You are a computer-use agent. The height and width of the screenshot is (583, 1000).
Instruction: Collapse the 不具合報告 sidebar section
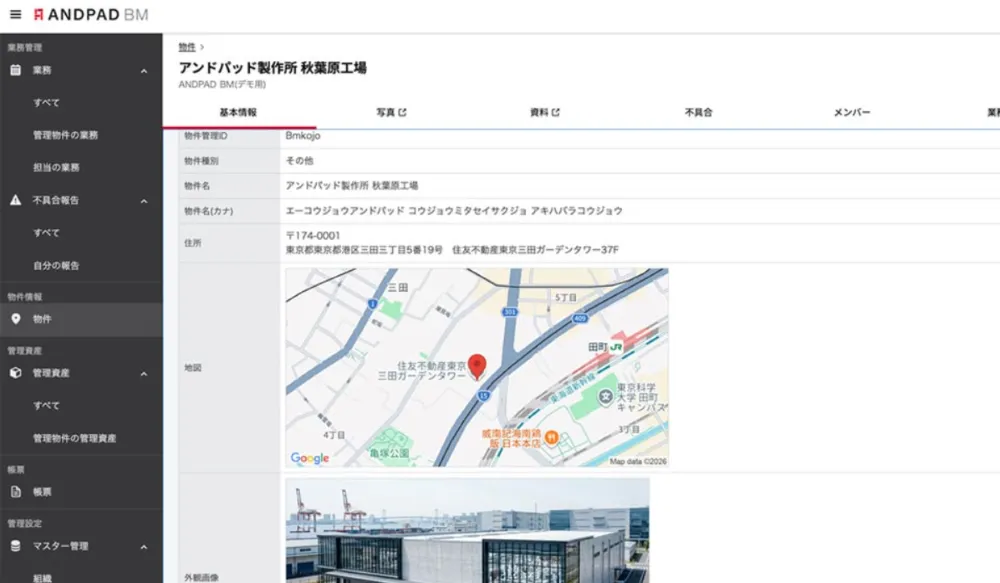(144, 201)
